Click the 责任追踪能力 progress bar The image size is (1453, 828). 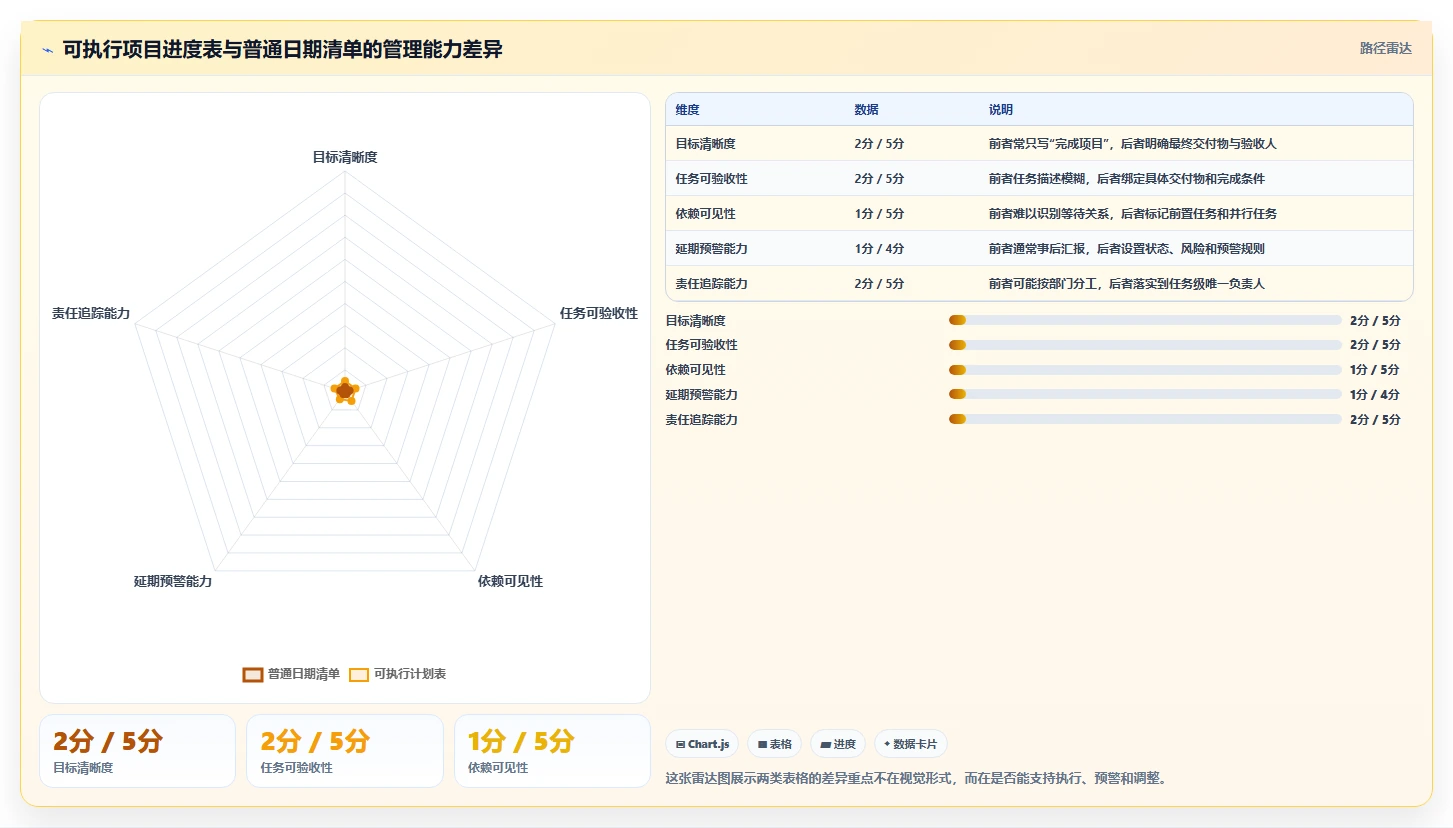coord(1145,419)
